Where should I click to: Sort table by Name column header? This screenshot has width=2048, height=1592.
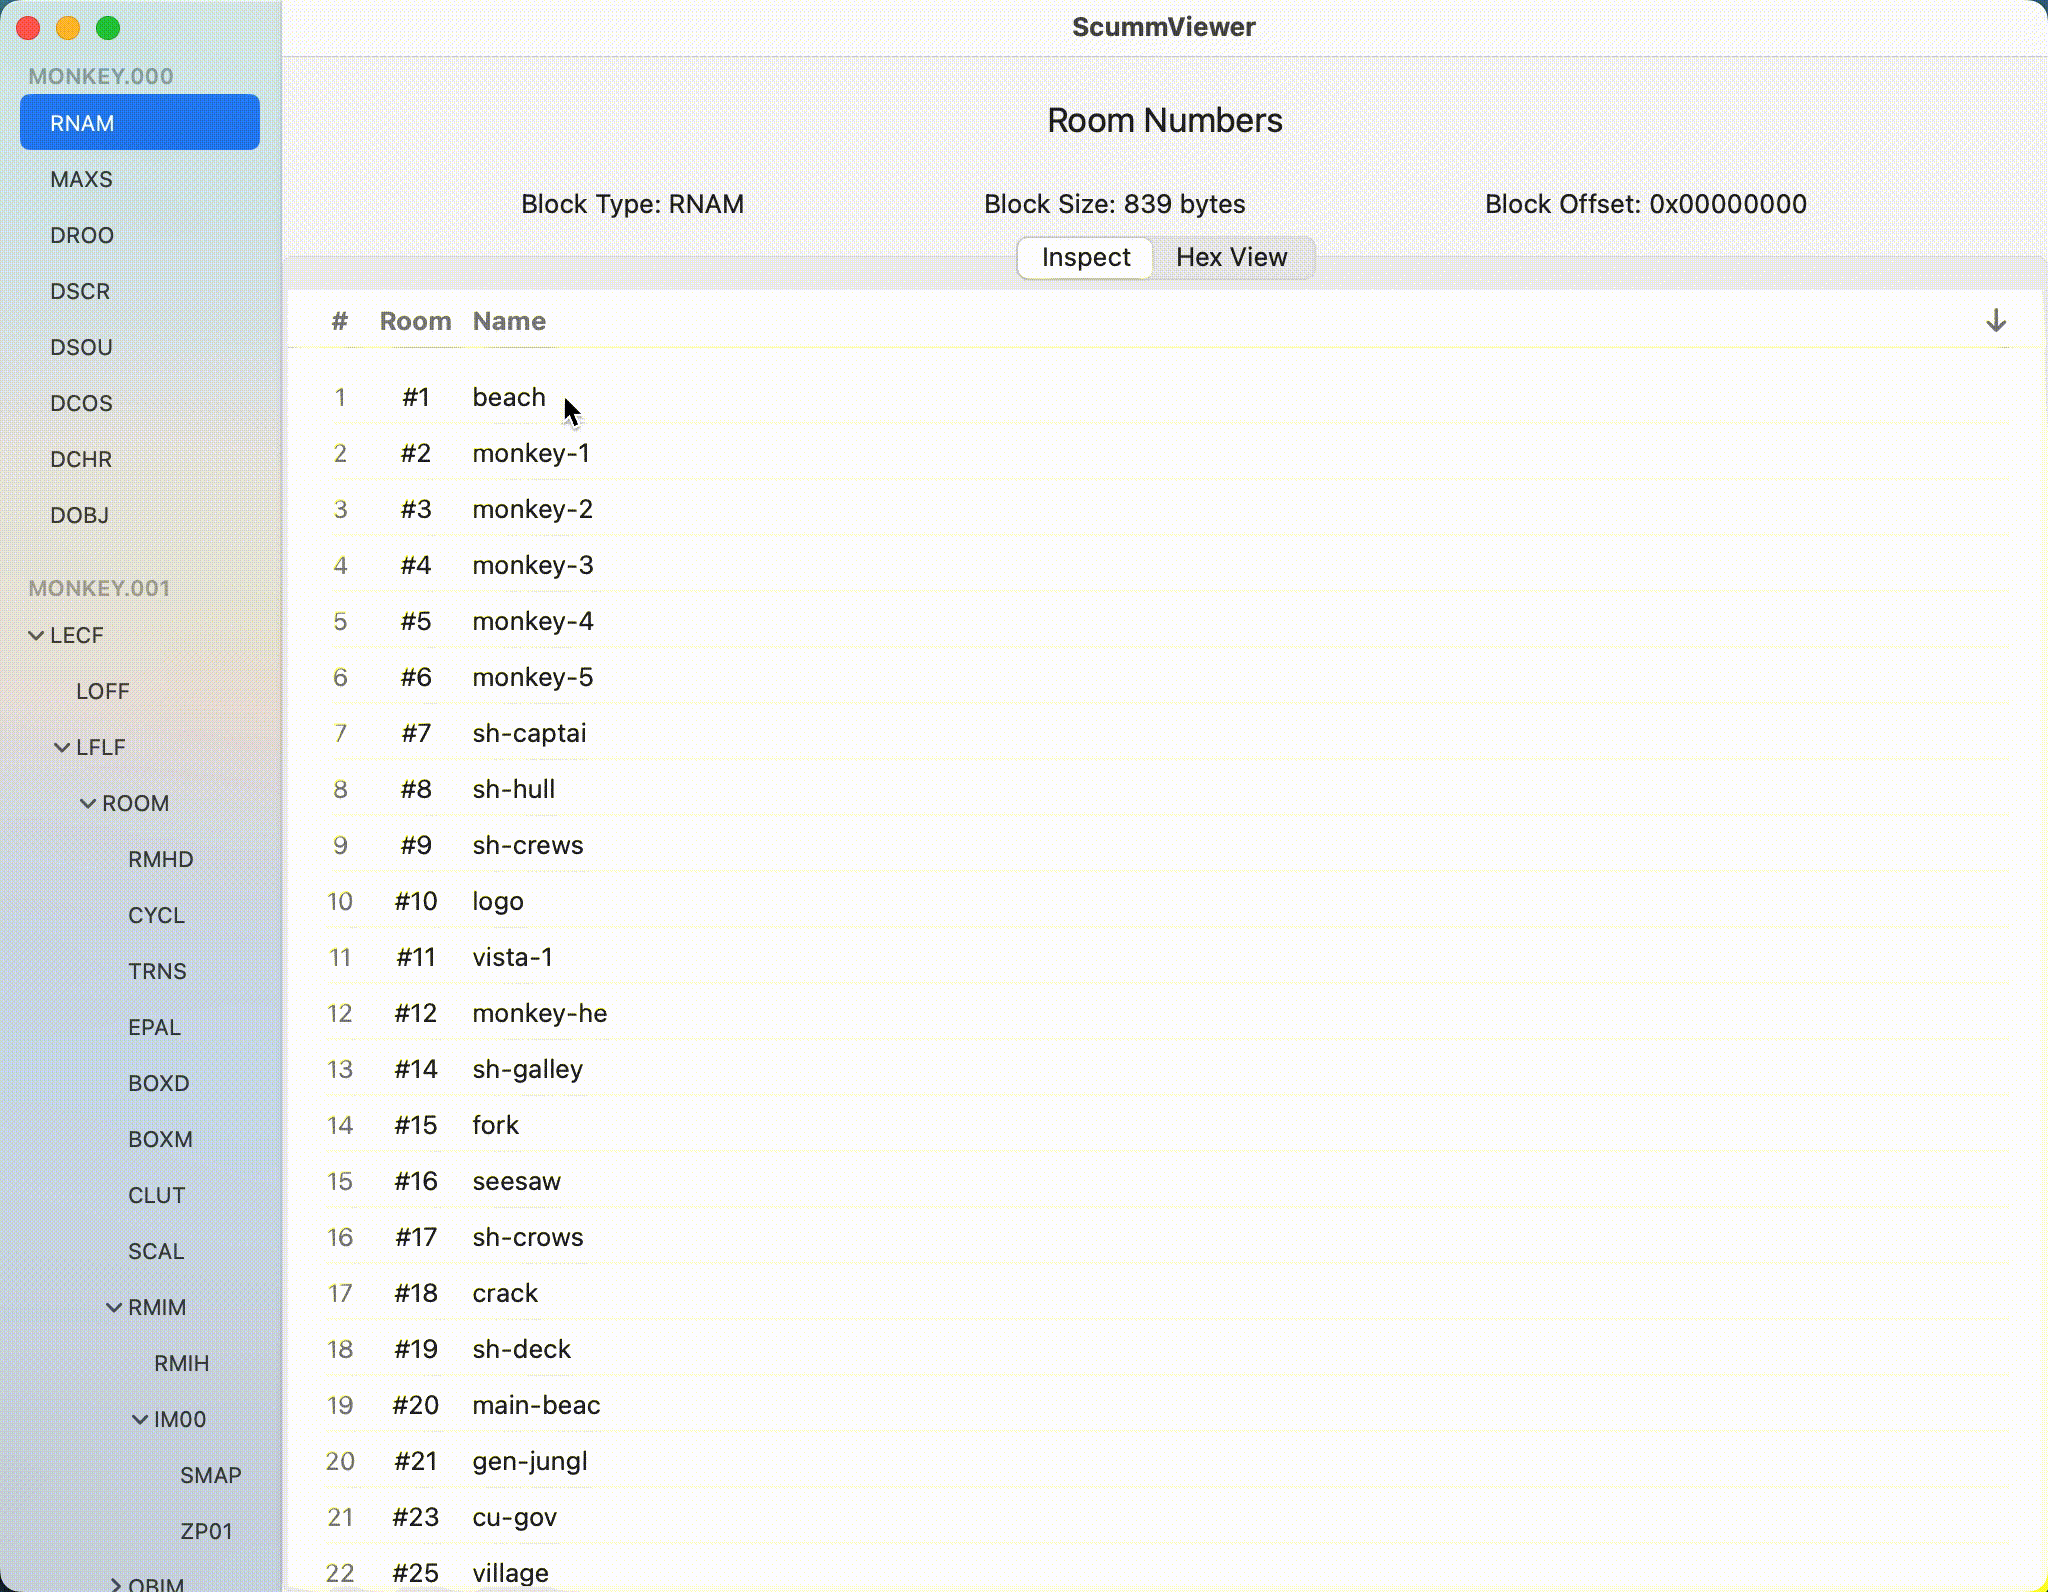pyautogui.click(x=509, y=321)
